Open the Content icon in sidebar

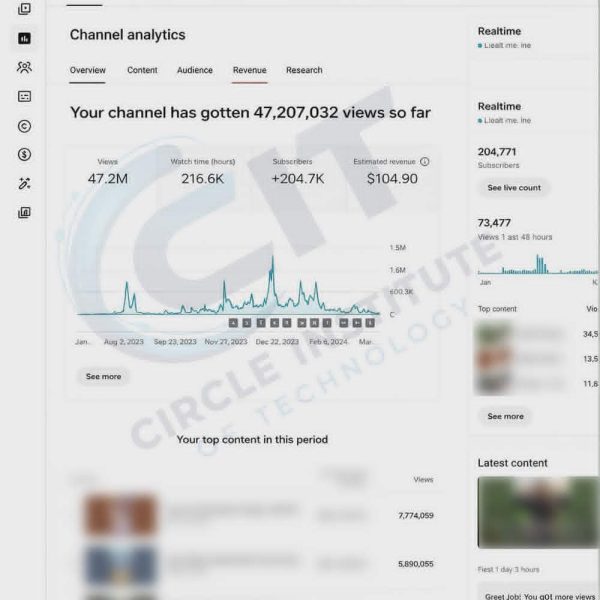(x=24, y=9)
